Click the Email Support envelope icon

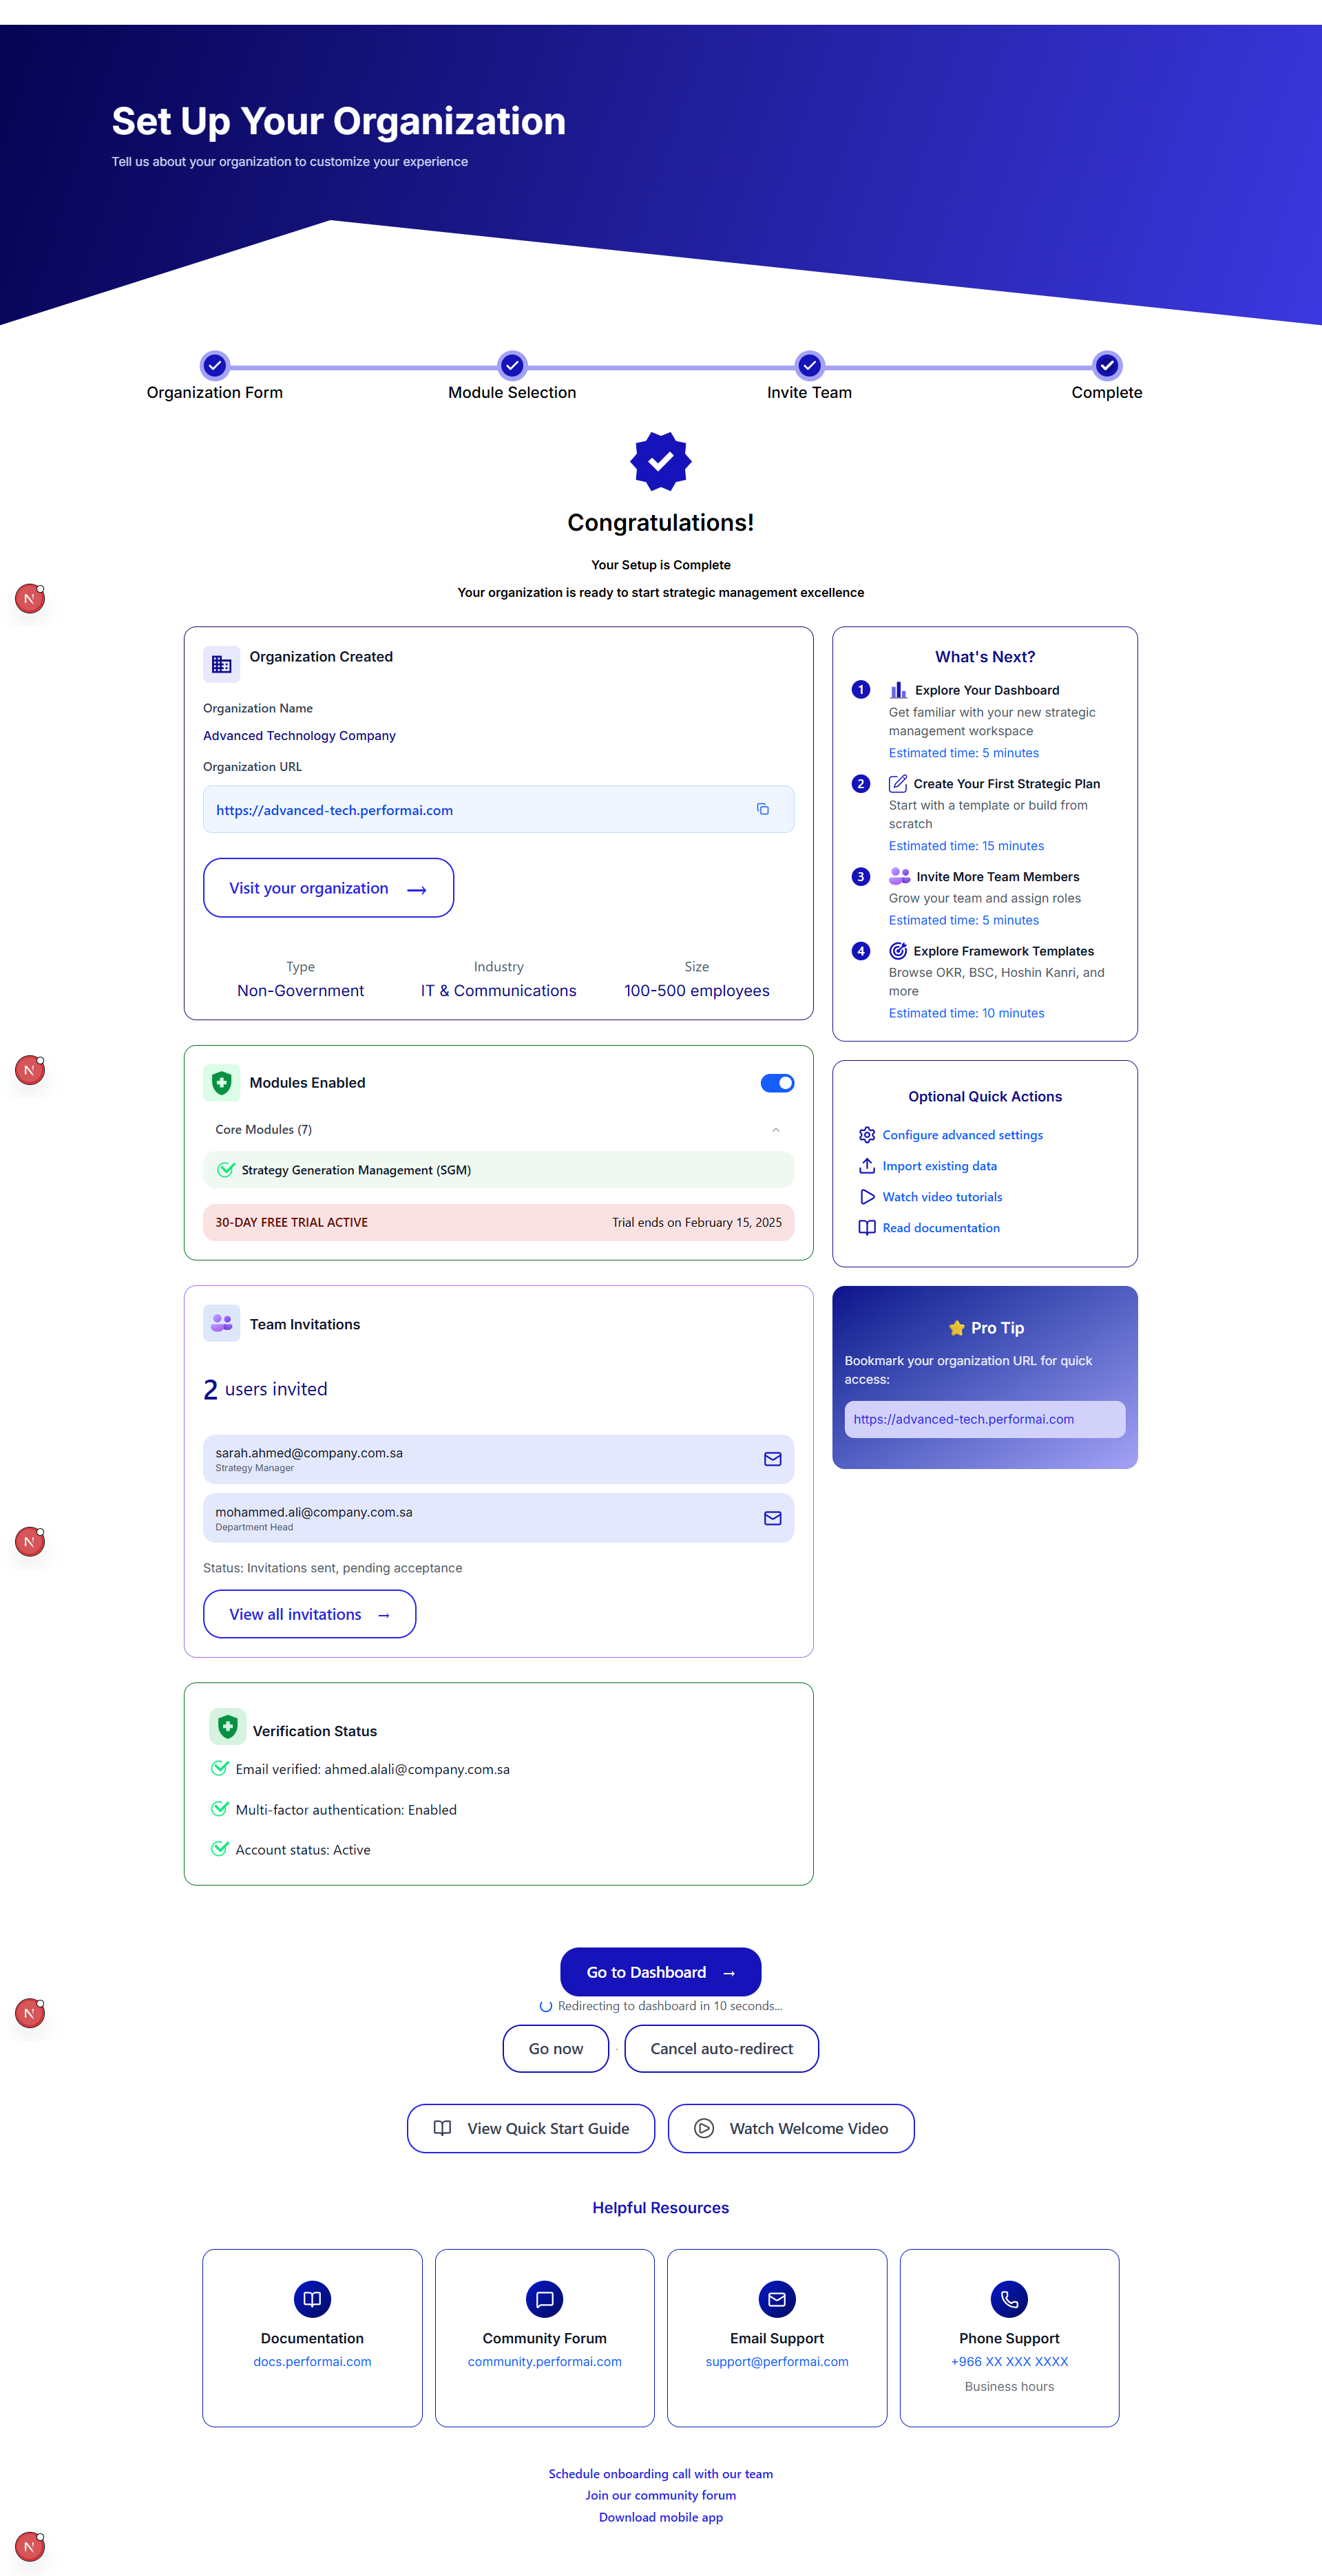(777, 2299)
